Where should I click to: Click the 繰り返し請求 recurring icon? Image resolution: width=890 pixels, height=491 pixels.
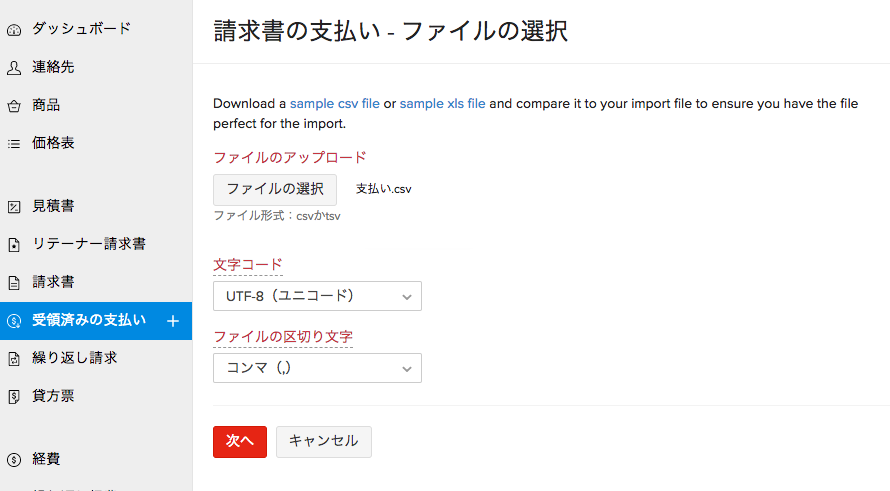[14, 358]
